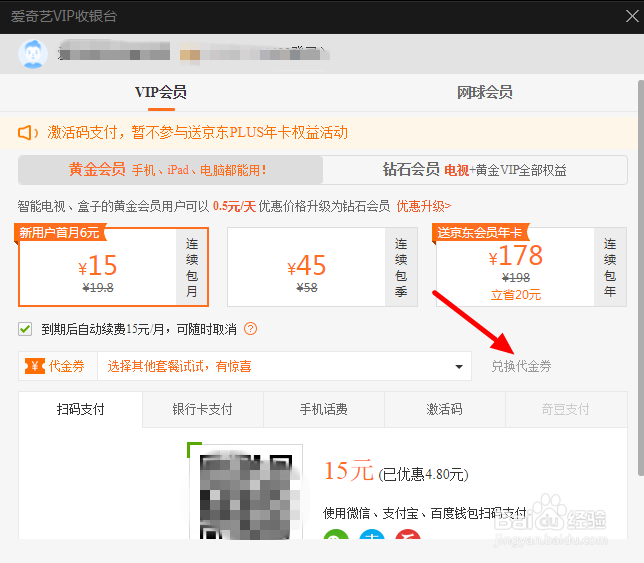644x563 pixels.
Task: Select the 银行卡支付 payment tab
Action: (202, 409)
